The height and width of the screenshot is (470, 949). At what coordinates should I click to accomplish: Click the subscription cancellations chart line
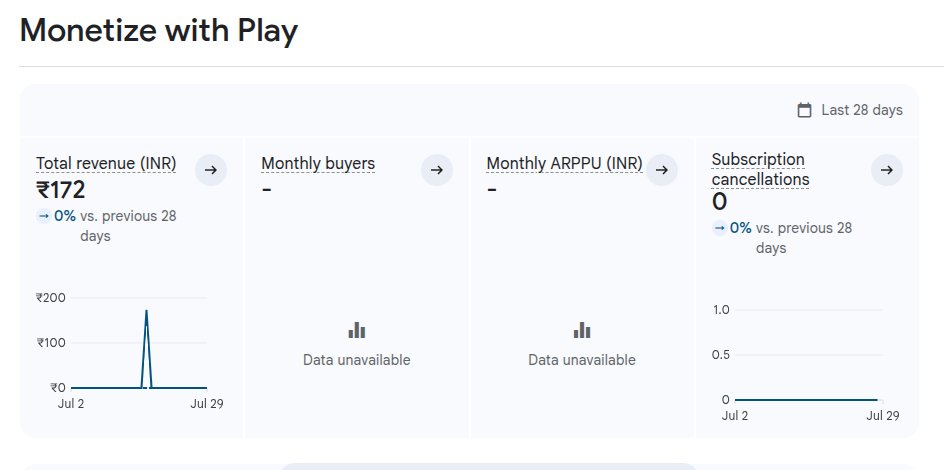[x=805, y=399]
